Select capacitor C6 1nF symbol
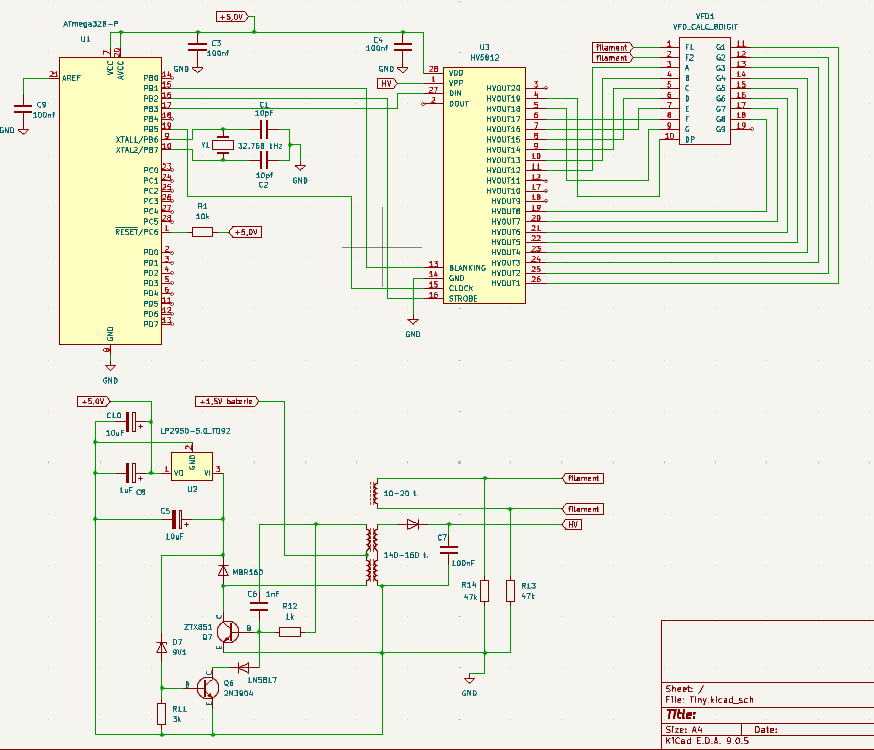Viewport: 874px width, 750px height. (259, 606)
